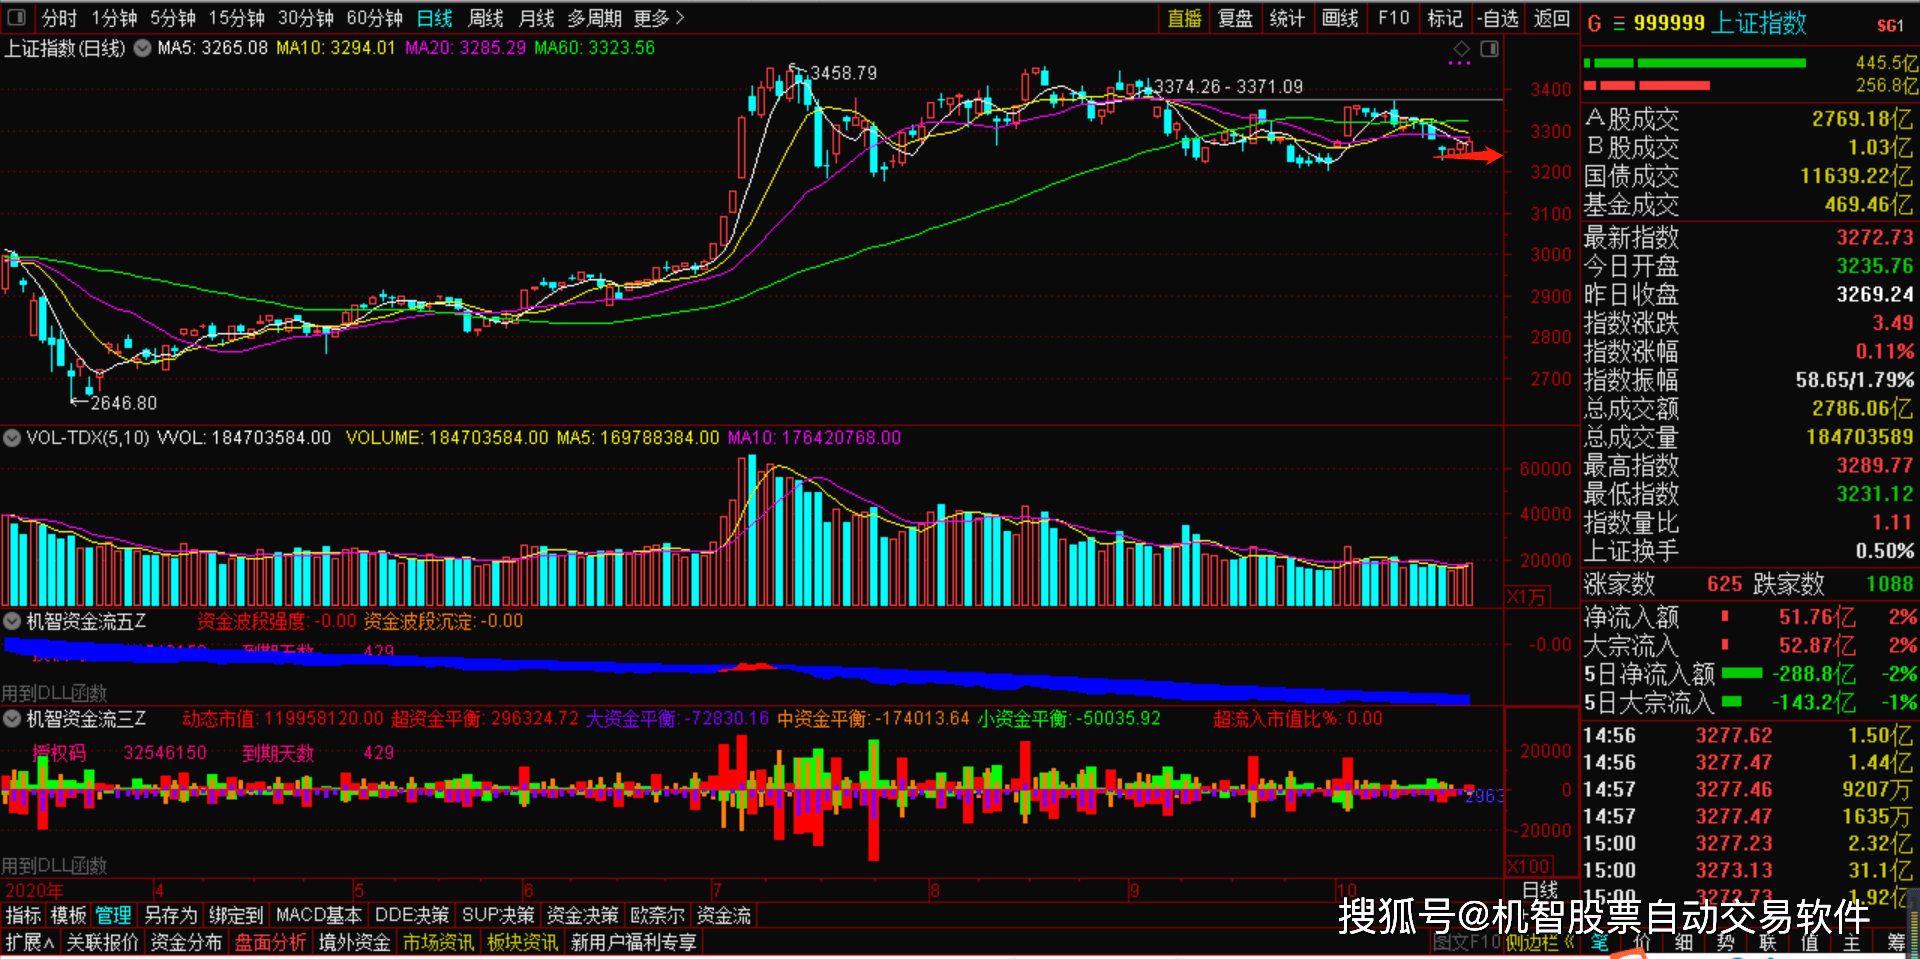Click the 涨家数 625 value
The width and height of the screenshot is (1920, 959).
tap(1724, 583)
